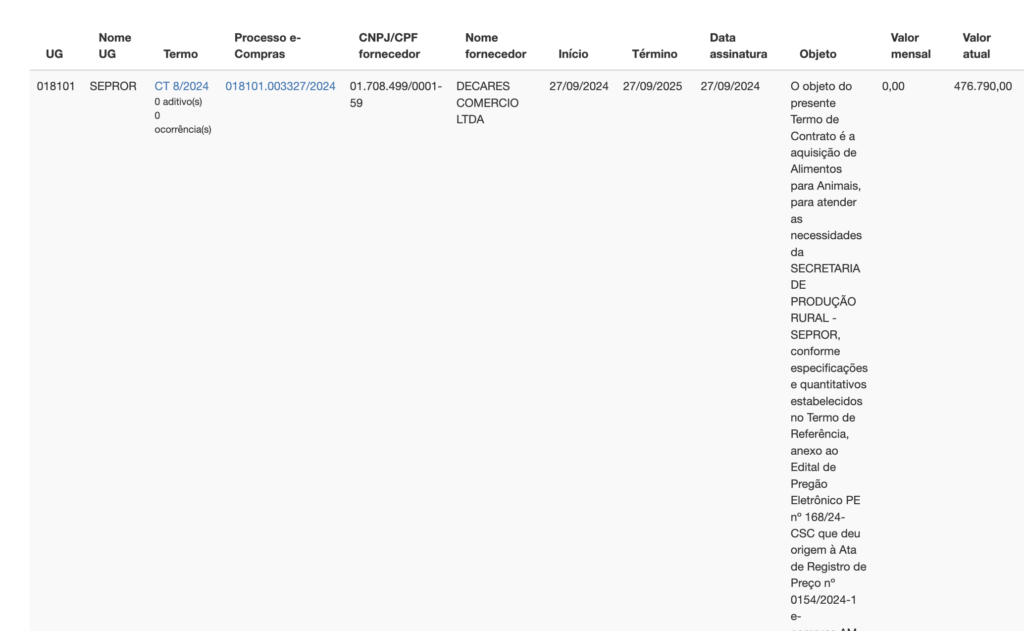This screenshot has height=631, width=1024.
Task: Select the Processo e-Compras column header
Action: coord(267,45)
